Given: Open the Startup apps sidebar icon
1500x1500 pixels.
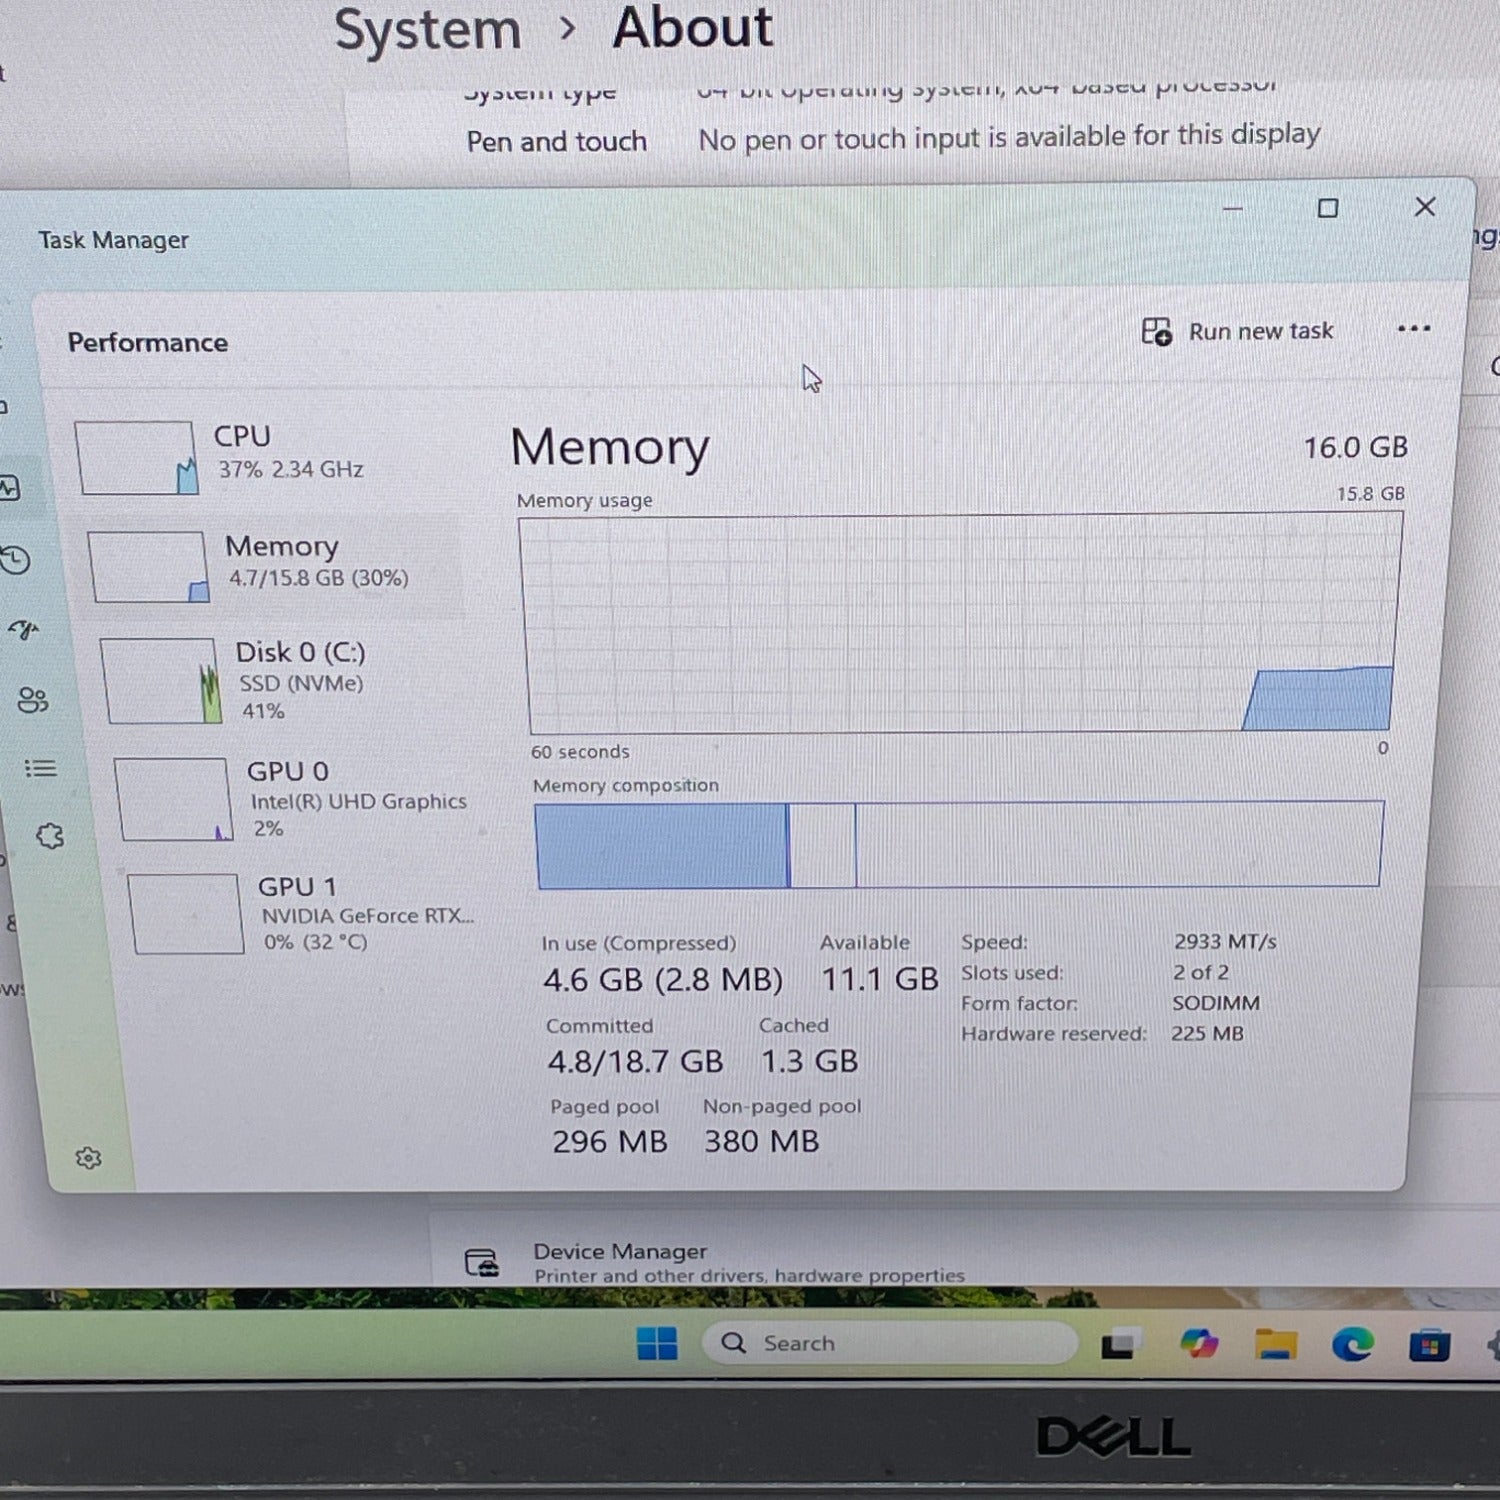Looking at the screenshot, I should pos(24,630).
